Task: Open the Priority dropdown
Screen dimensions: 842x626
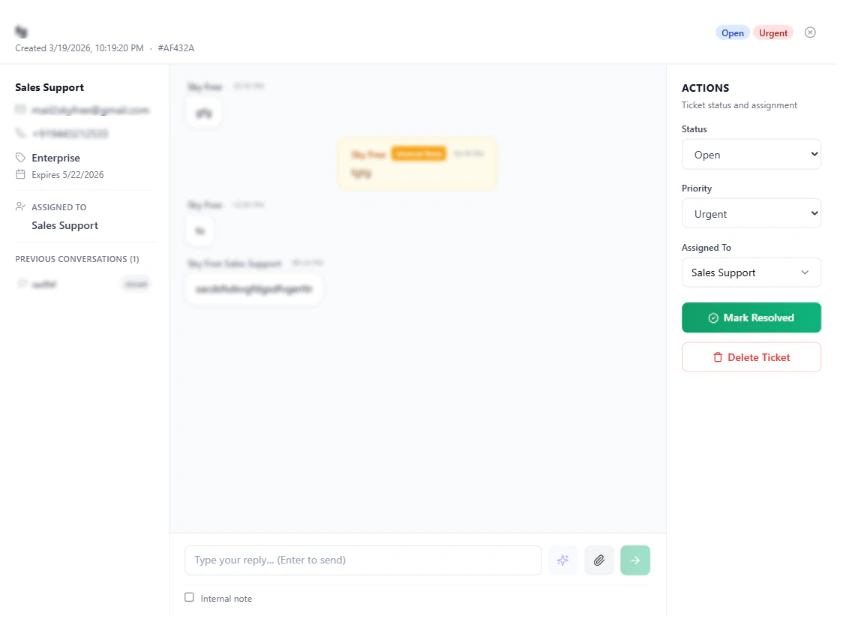Action: tap(751, 214)
